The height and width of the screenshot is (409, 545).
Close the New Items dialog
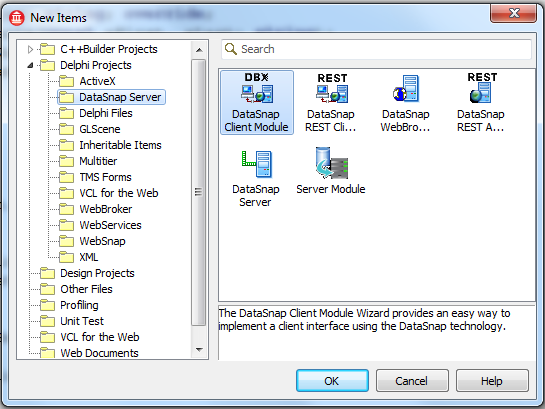pos(513,14)
